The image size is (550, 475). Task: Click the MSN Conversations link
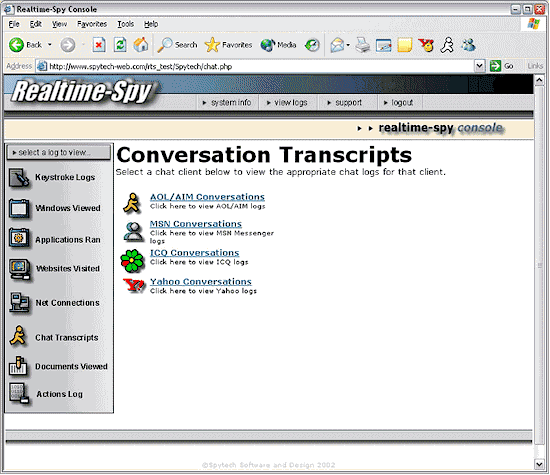click(x=196, y=224)
